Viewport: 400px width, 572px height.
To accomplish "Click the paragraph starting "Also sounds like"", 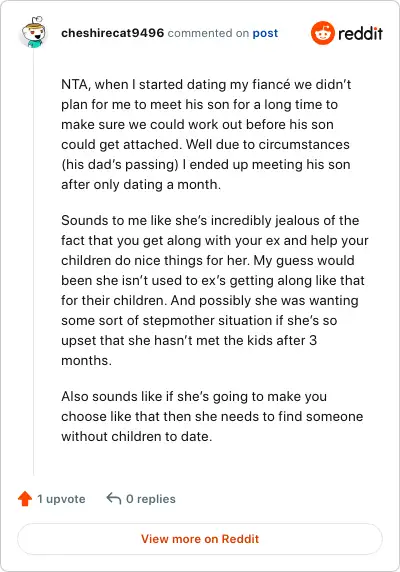I will pos(212,416).
